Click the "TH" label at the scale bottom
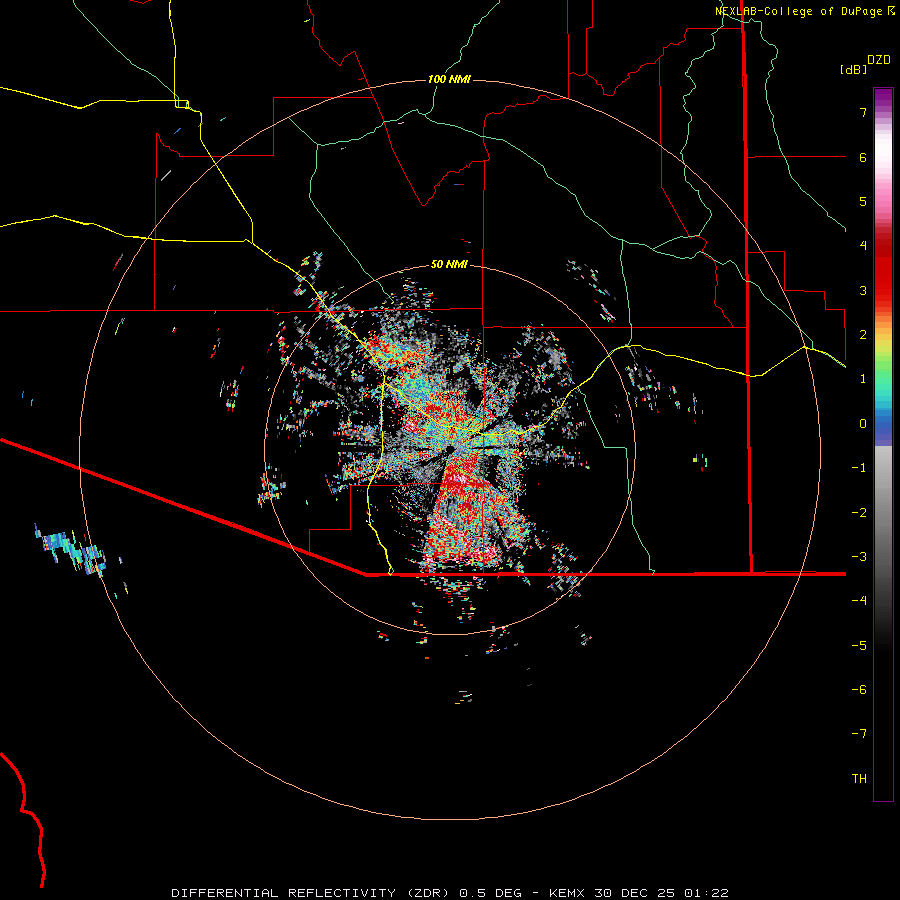 (x=859, y=779)
